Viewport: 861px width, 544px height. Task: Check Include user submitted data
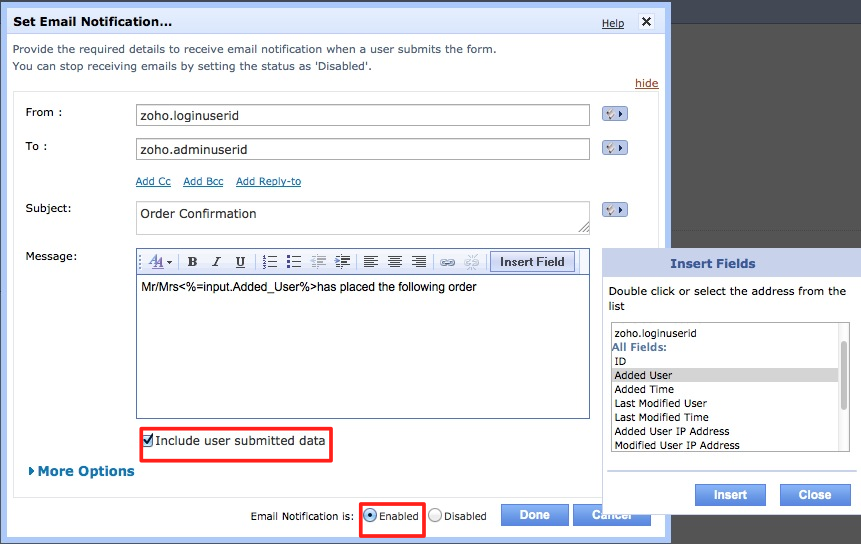[x=148, y=440]
